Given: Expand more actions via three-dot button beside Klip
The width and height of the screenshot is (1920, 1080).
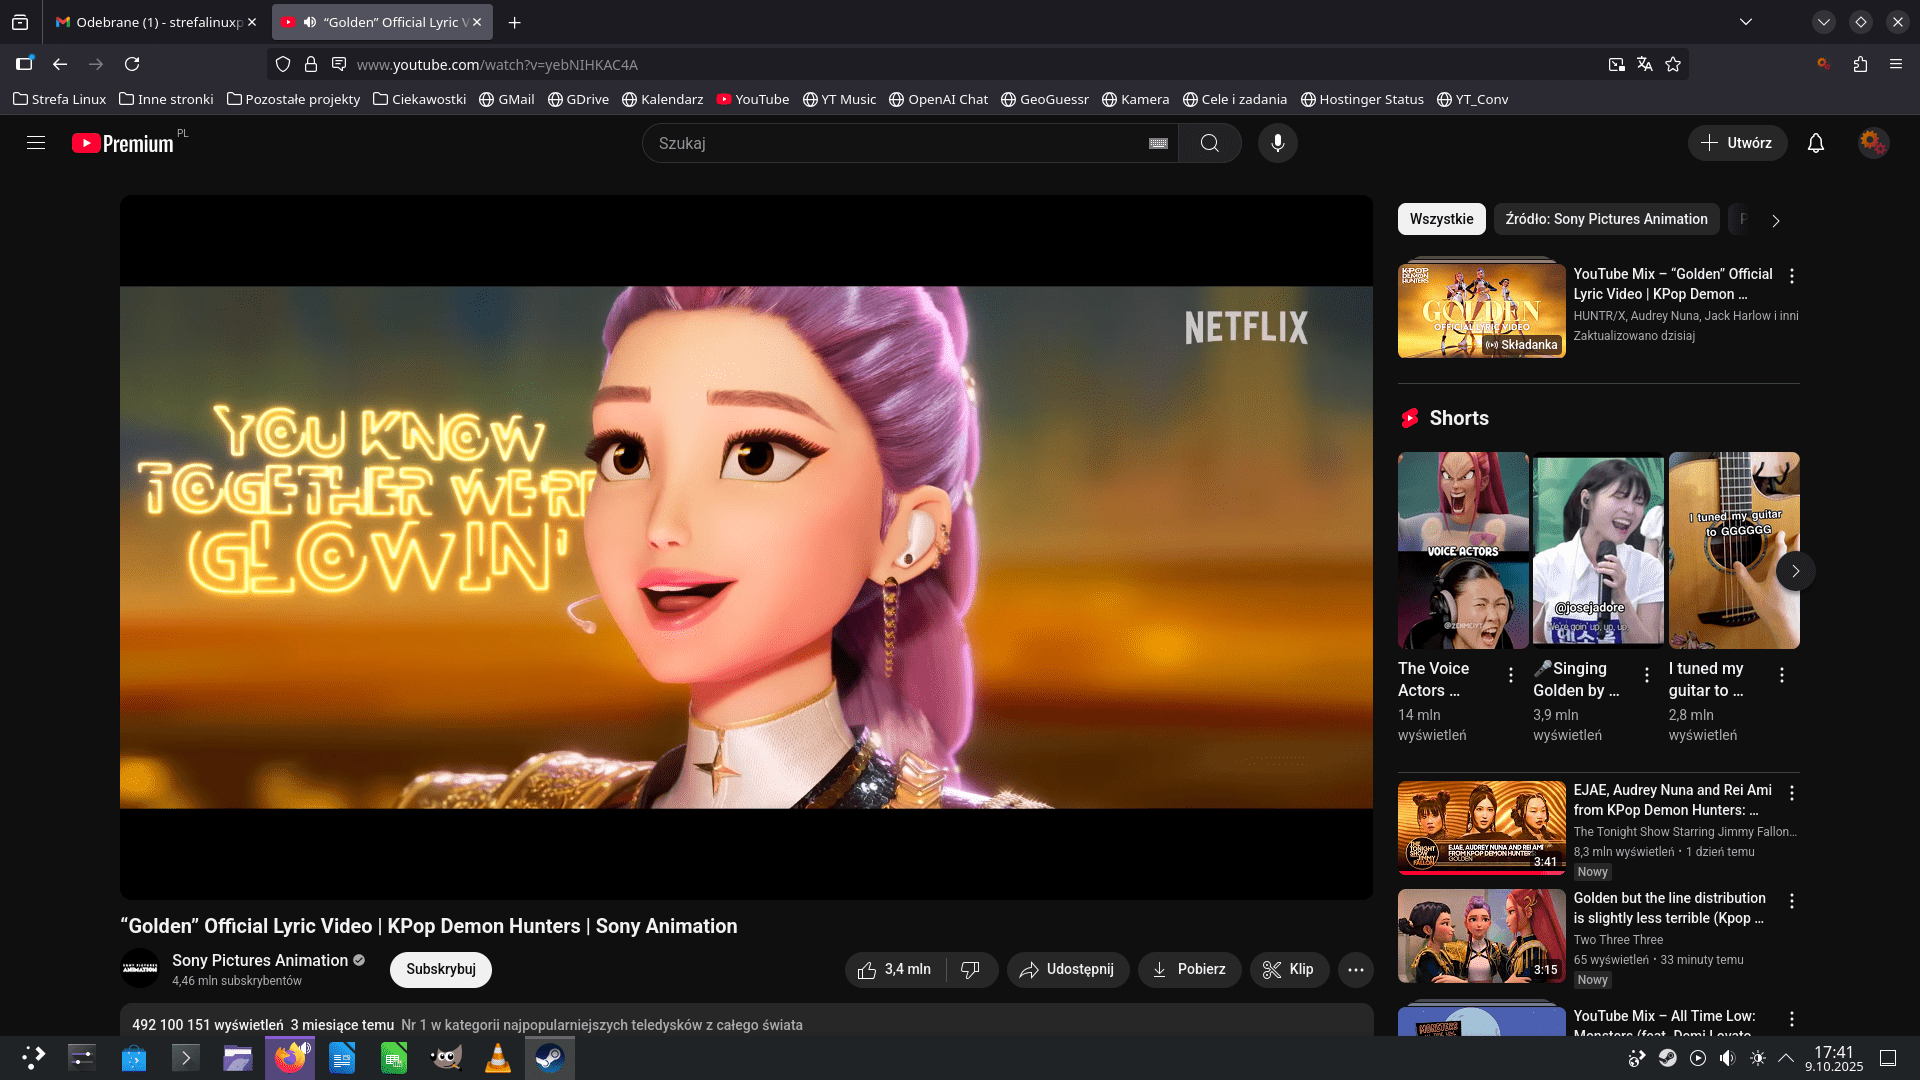Looking at the screenshot, I should (1355, 969).
